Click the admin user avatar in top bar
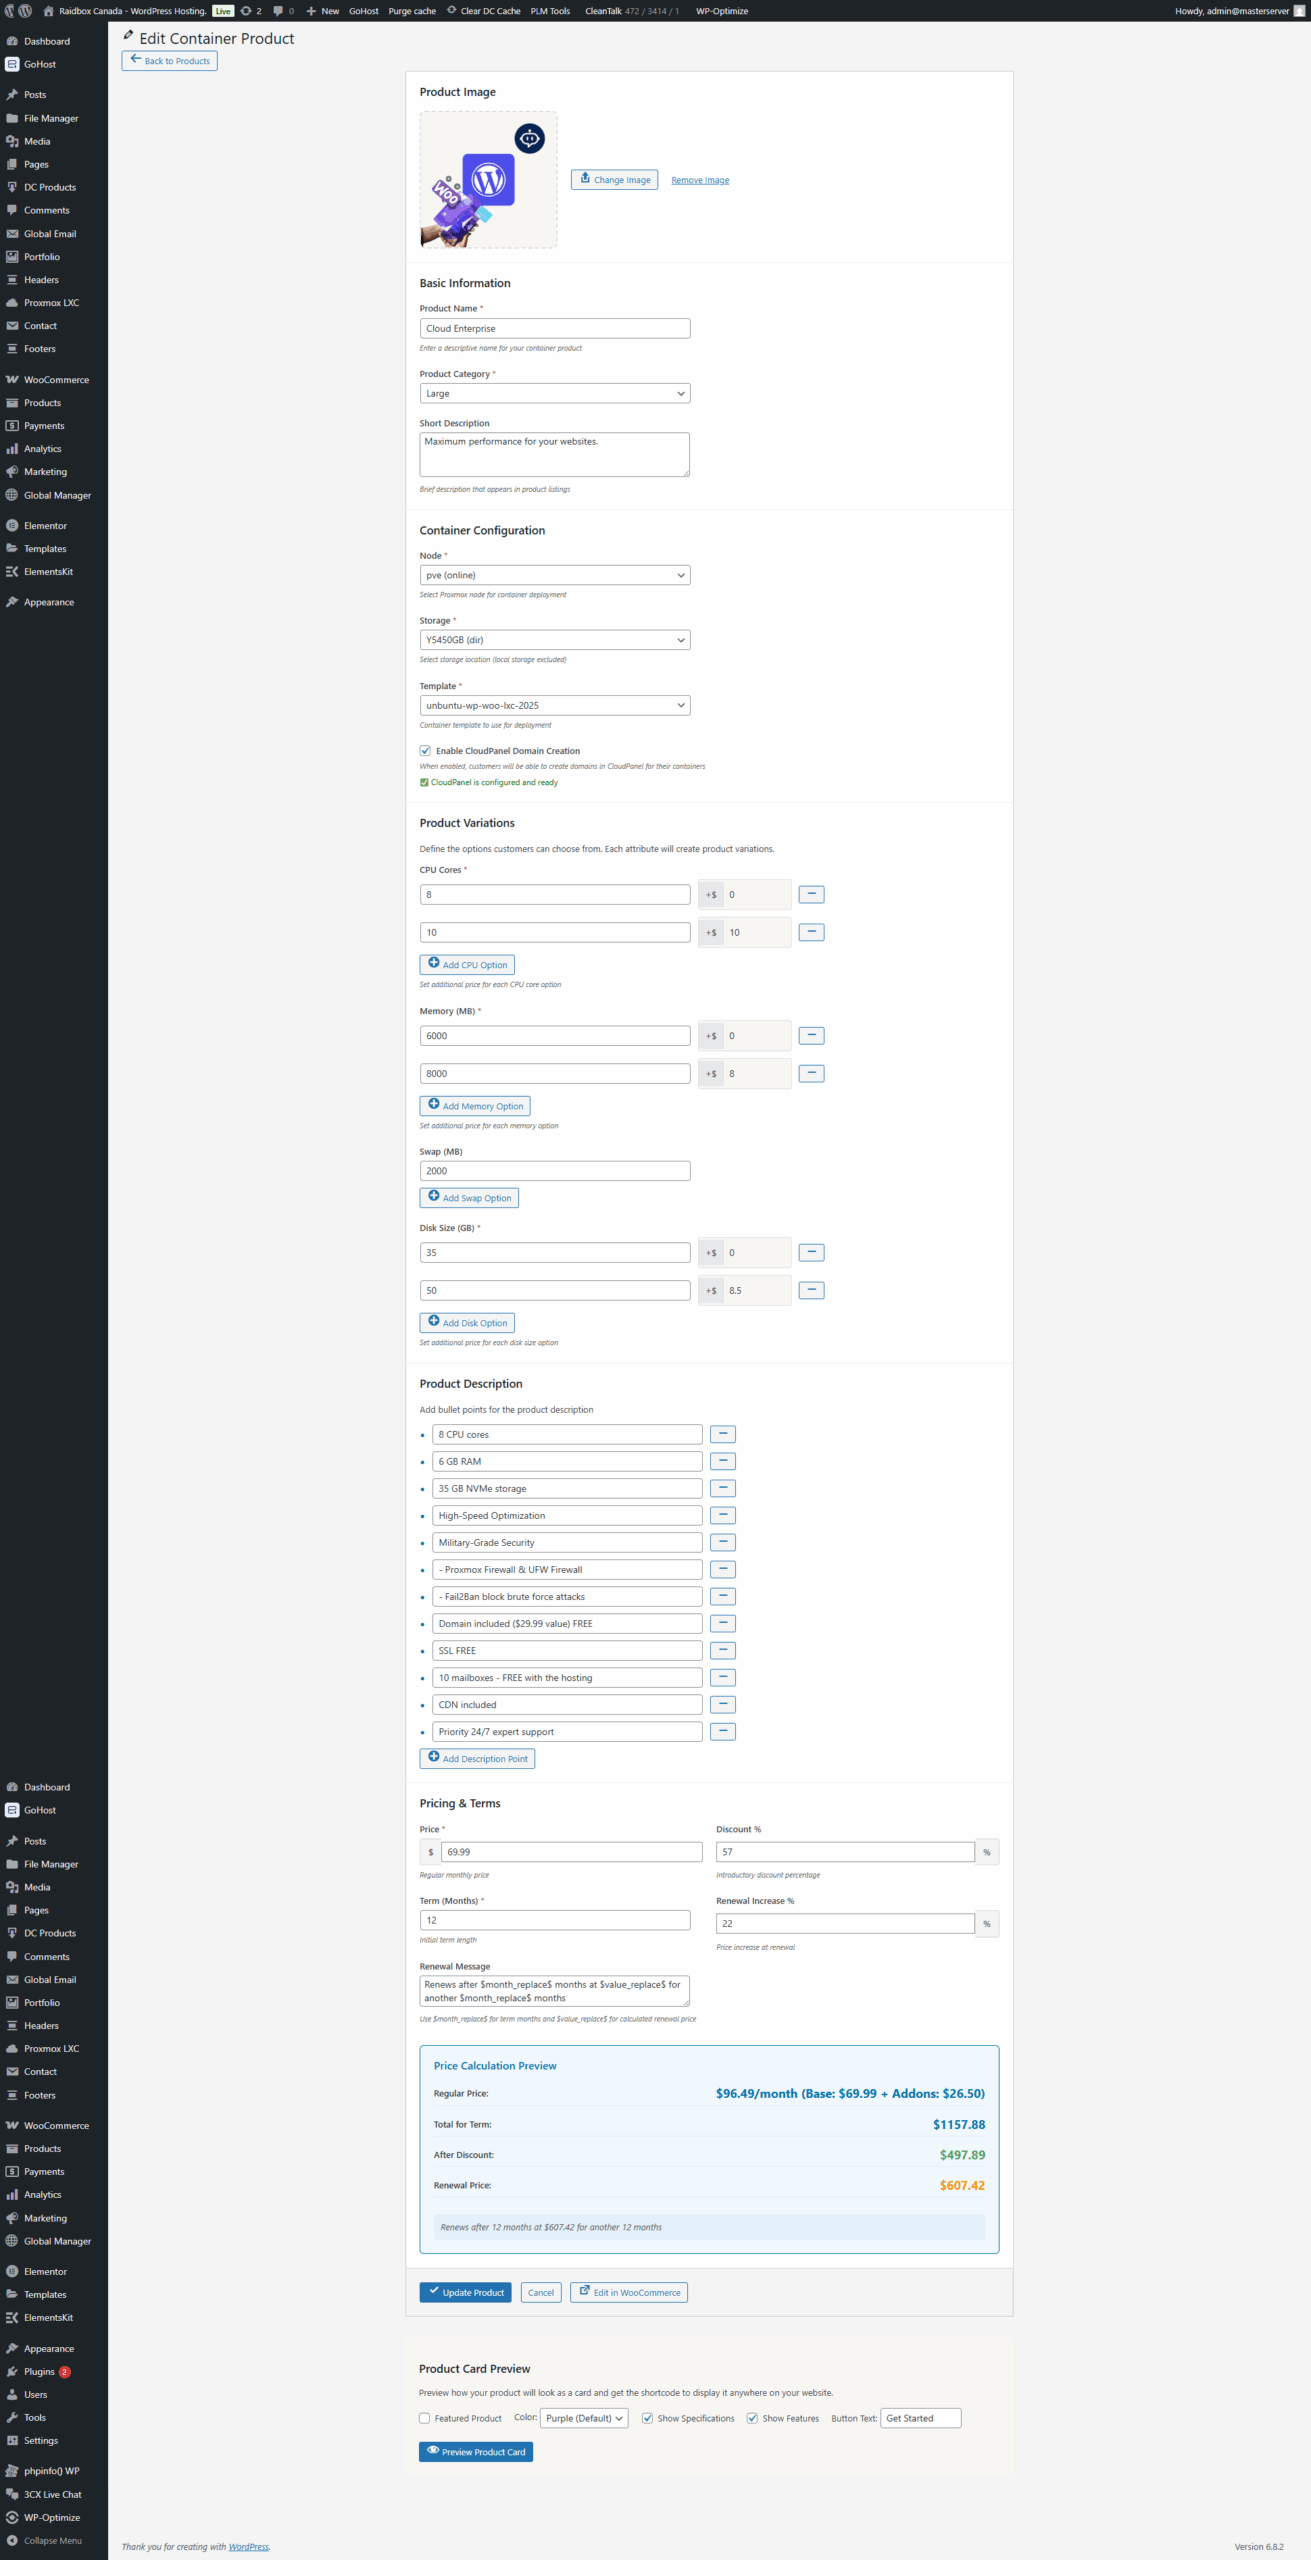This screenshot has width=1311, height=2560. (1299, 11)
